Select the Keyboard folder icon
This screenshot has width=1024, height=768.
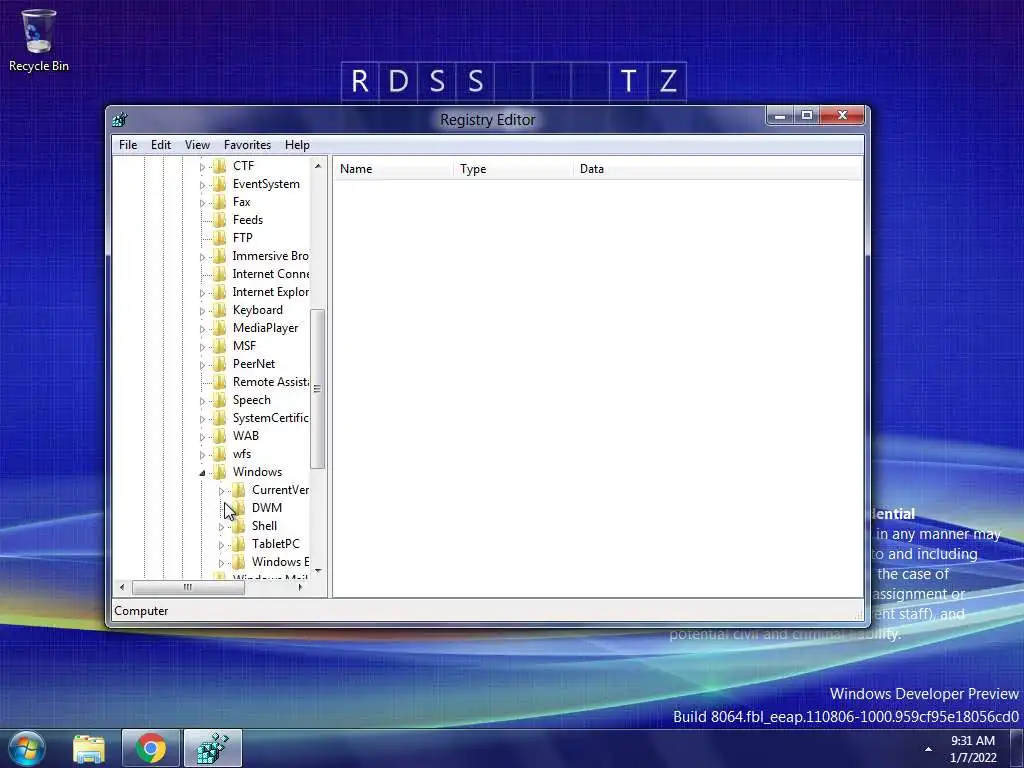pyautogui.click(x=220, y=310)
